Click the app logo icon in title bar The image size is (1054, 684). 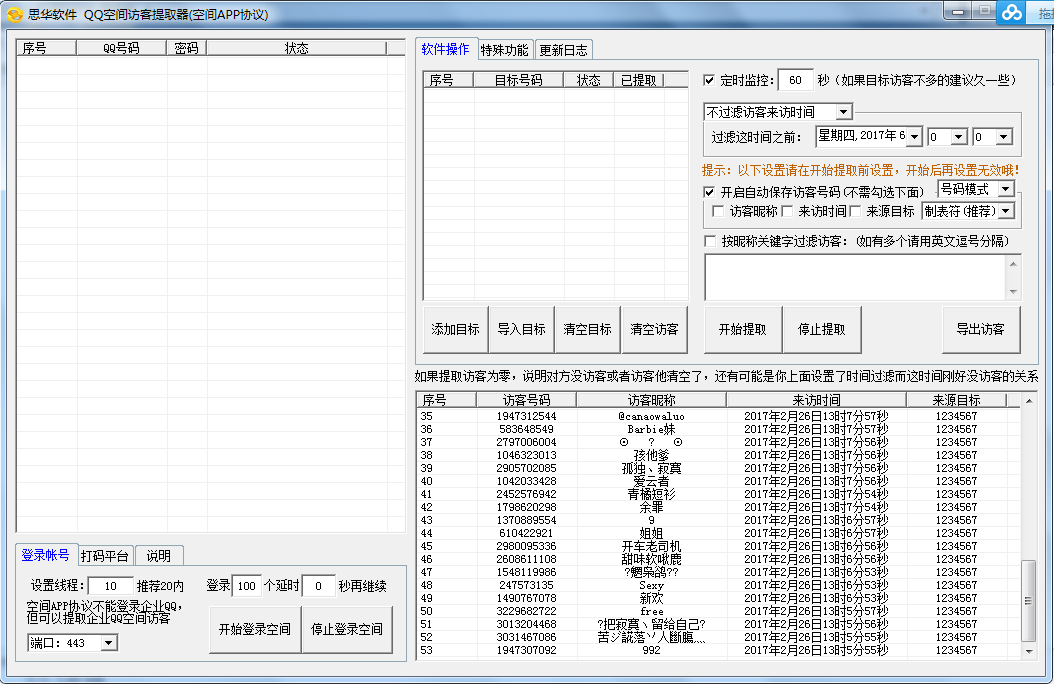click(14, 14)
